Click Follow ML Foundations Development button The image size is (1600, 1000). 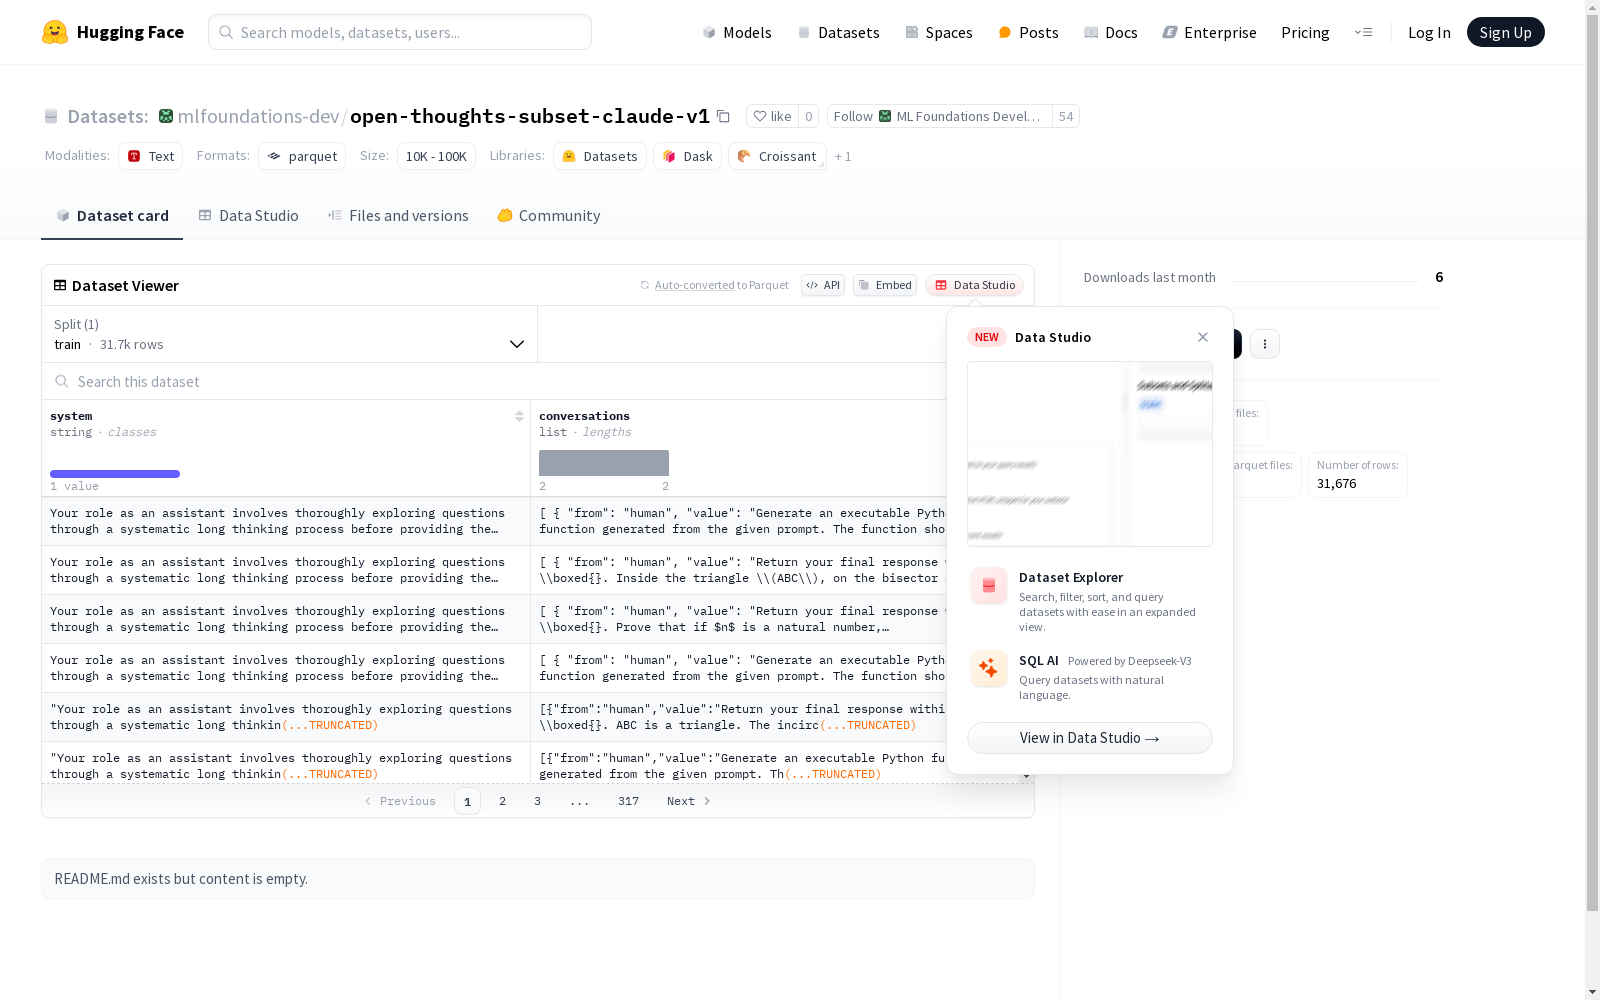[x=940, y=116]
